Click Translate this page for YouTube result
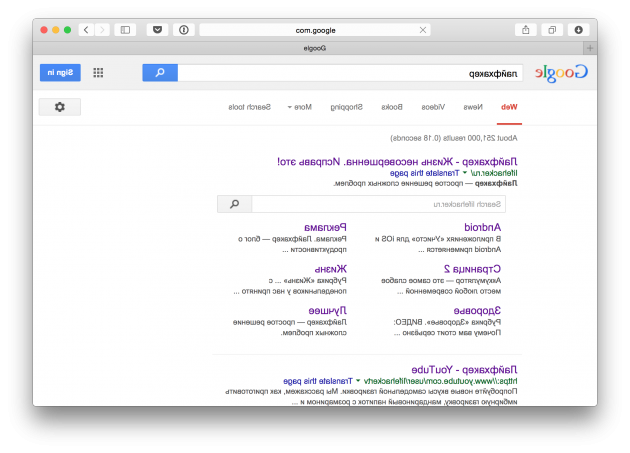Image resolution: width=630 pixels, height=453 pixels. [x=317, y=381]
